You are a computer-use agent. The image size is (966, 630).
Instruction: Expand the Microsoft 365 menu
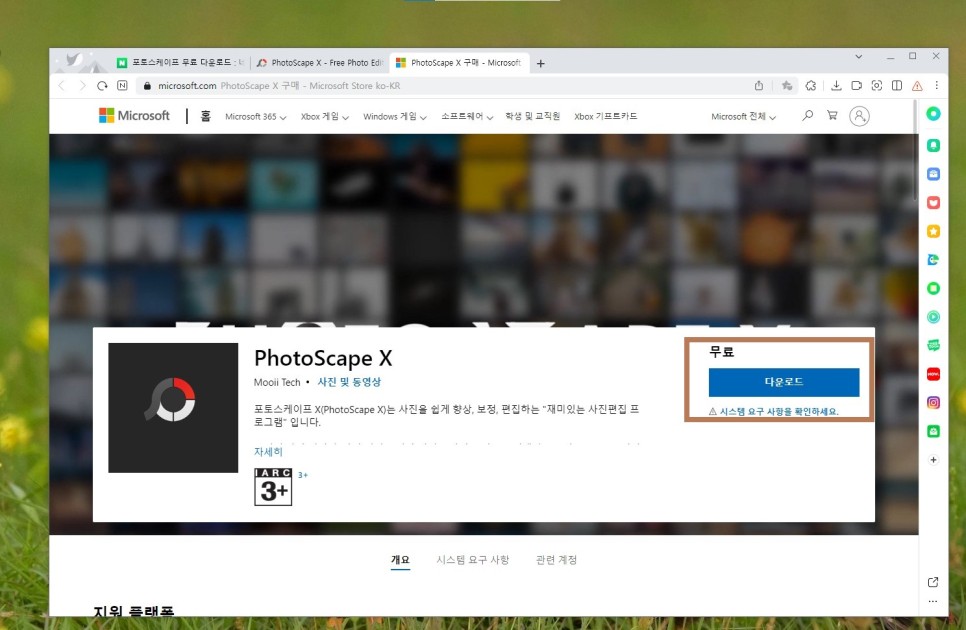coord(255,116)
